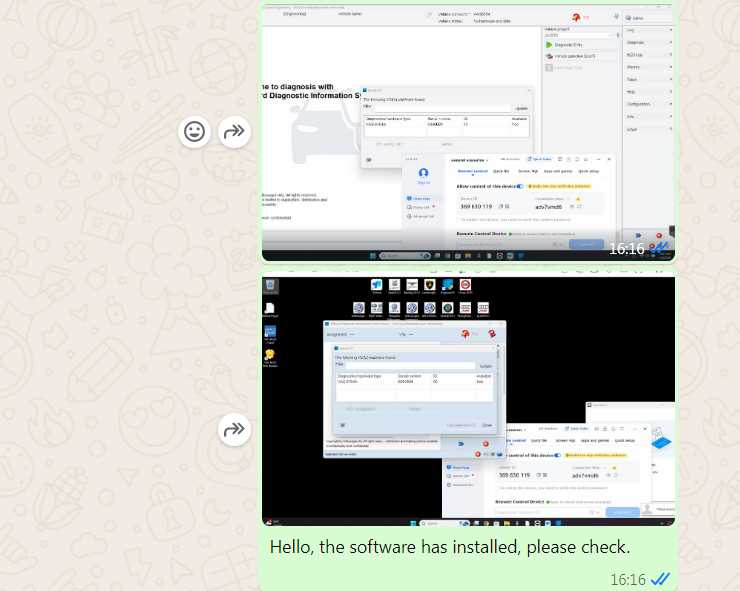This screenshot has width=740, height=591.
Task: Click blue double-tick receipt under text message
Action: click(659, 579)
